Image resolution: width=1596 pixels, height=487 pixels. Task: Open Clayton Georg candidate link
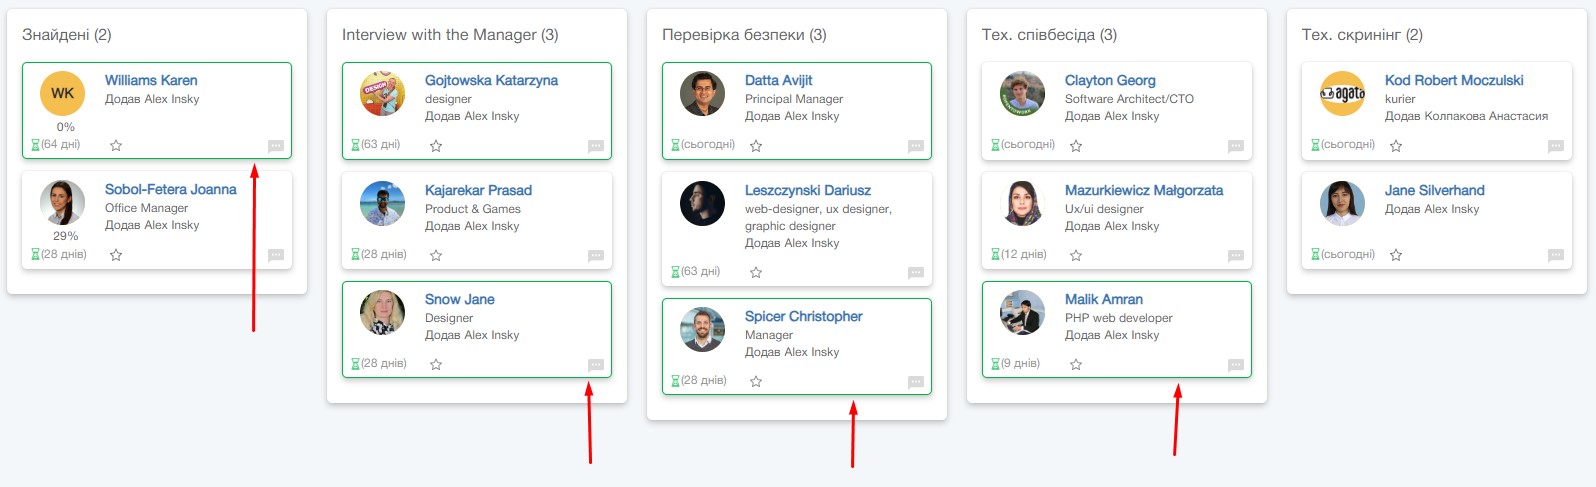(x=1110, y=80)
